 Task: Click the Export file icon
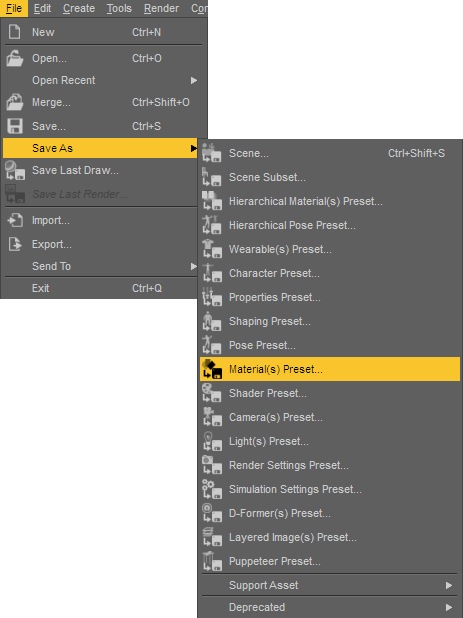(x=15, y=244)
